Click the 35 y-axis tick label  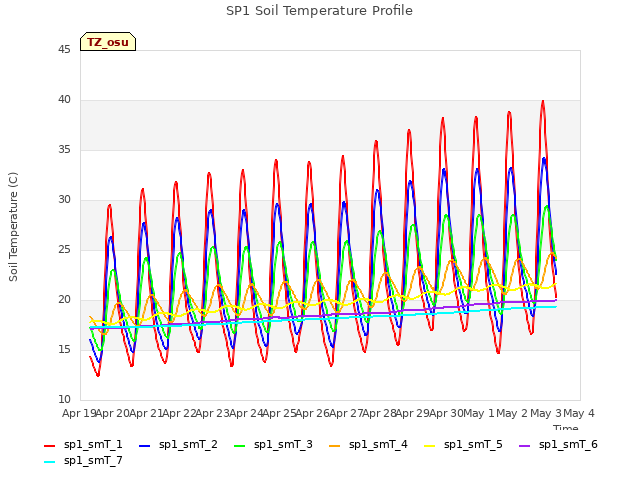point(64,150)
